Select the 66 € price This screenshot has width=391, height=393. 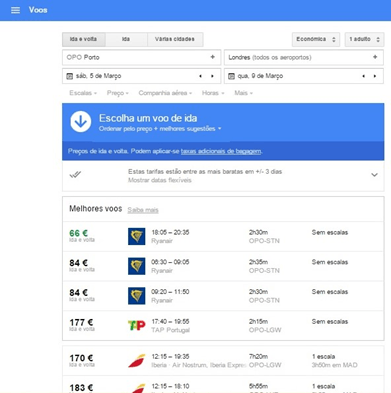pyautogui.click(x=78, y=233)
